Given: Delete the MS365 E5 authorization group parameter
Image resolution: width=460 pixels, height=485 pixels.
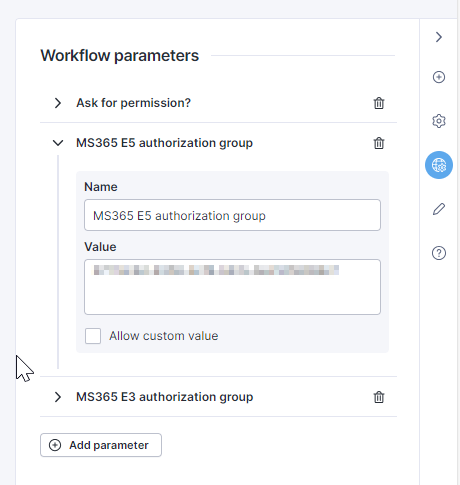Looking at the screenshot, I should click(379, 143).
